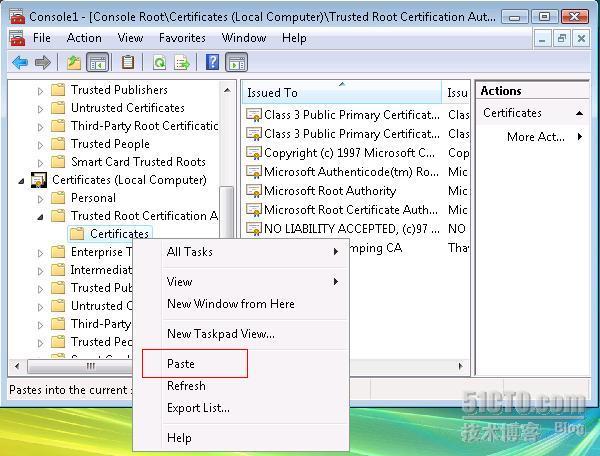Click the folder icon next to Smart Card Trusted Roots
The height and width of the screenshot is (456, 600).
(58, 162)
